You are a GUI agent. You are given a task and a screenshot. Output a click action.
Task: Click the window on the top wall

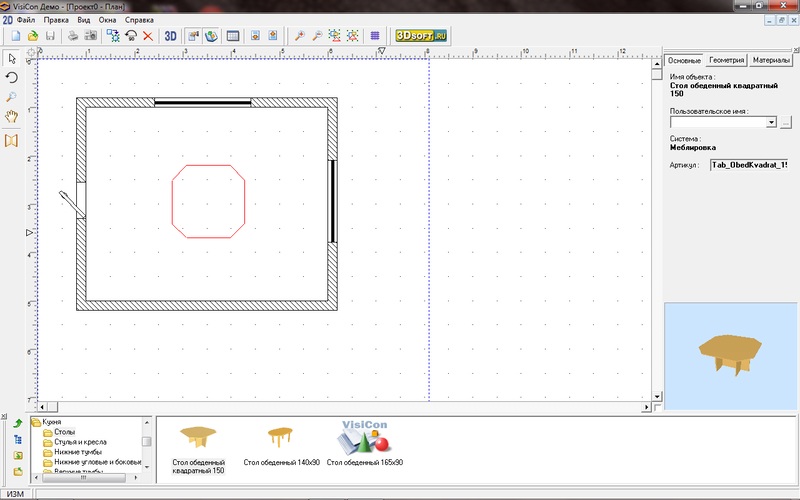203,103
